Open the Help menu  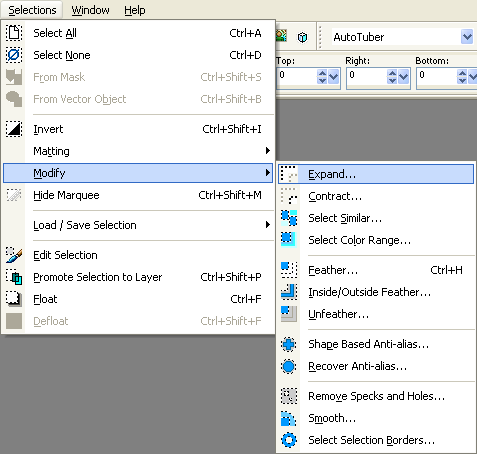pyautogui.click(x=135, y=10)
